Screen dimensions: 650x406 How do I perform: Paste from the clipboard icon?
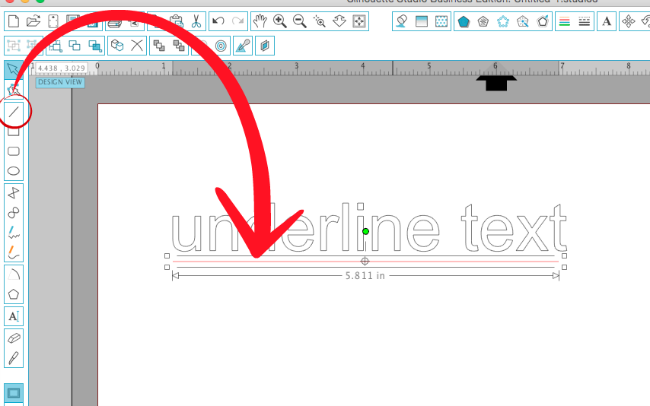click(177, 21)
